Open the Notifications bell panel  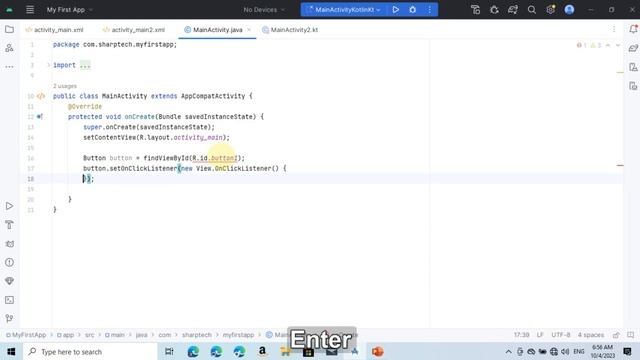(x=633, y=29)
